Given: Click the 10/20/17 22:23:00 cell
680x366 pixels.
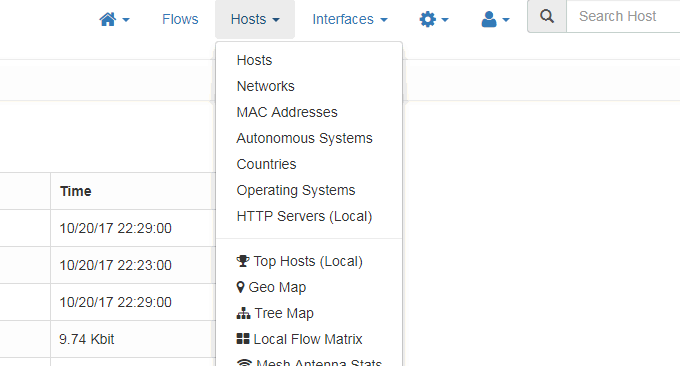Looking at the screenshot, I should point(133,265).
